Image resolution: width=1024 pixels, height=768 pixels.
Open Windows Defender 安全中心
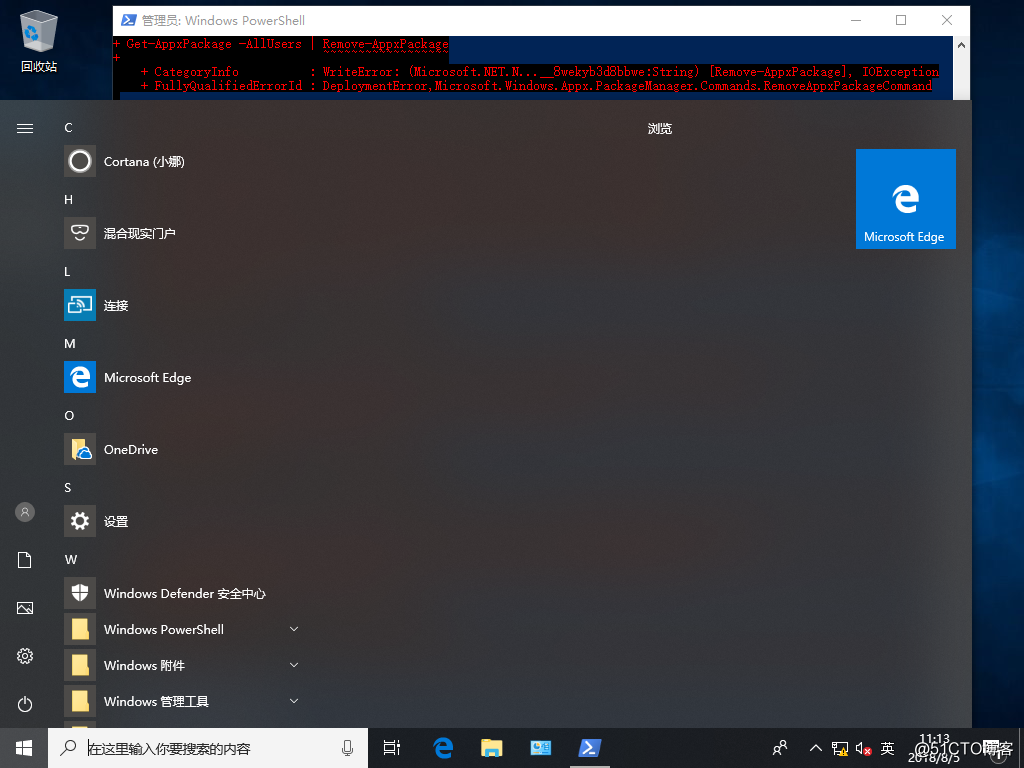click(x=183, y=593)
